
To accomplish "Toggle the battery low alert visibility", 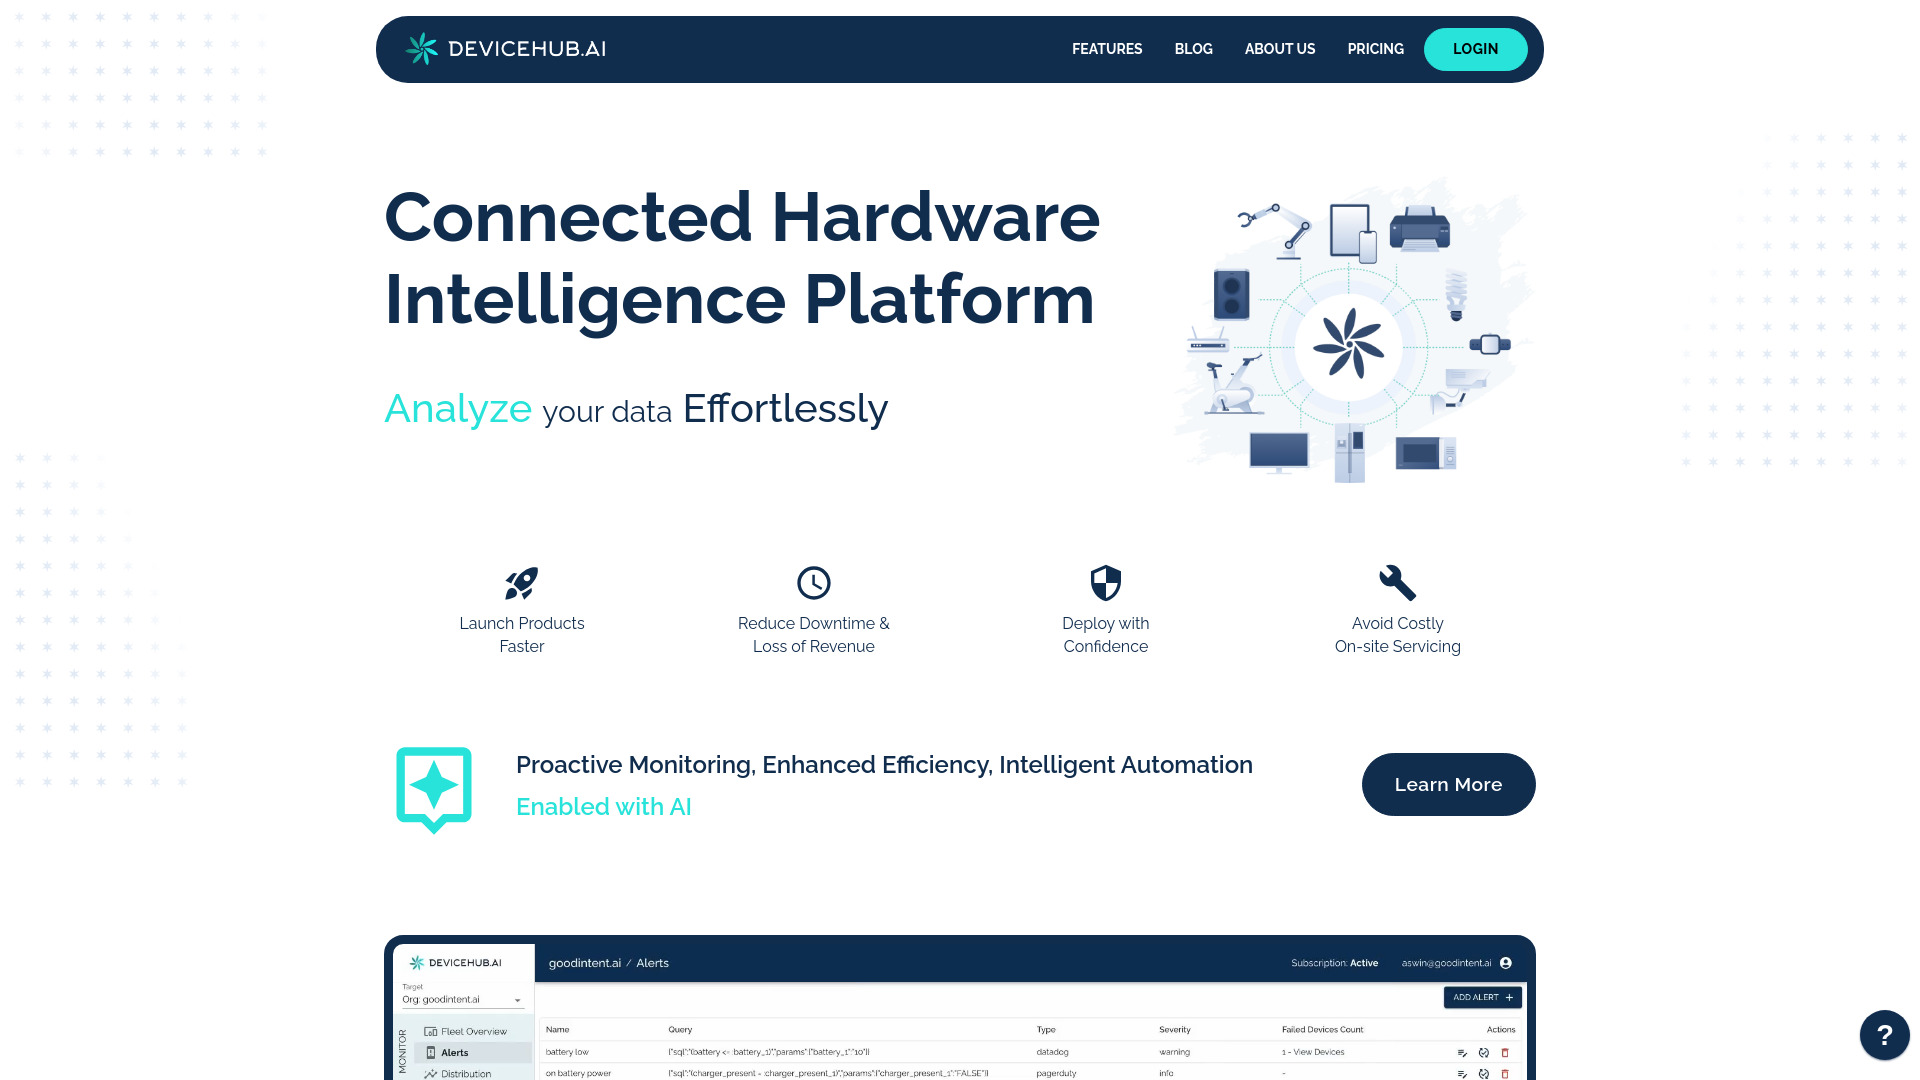I will pos(1484,1051).
